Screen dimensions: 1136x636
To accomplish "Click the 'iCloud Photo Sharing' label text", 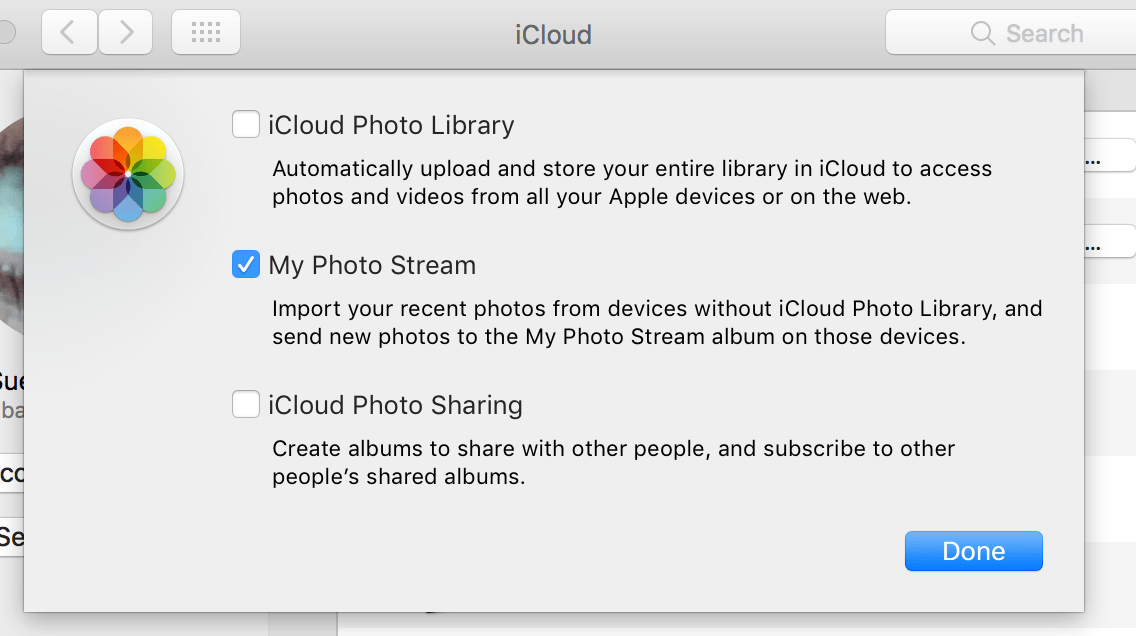I will [x=395, y=404].
